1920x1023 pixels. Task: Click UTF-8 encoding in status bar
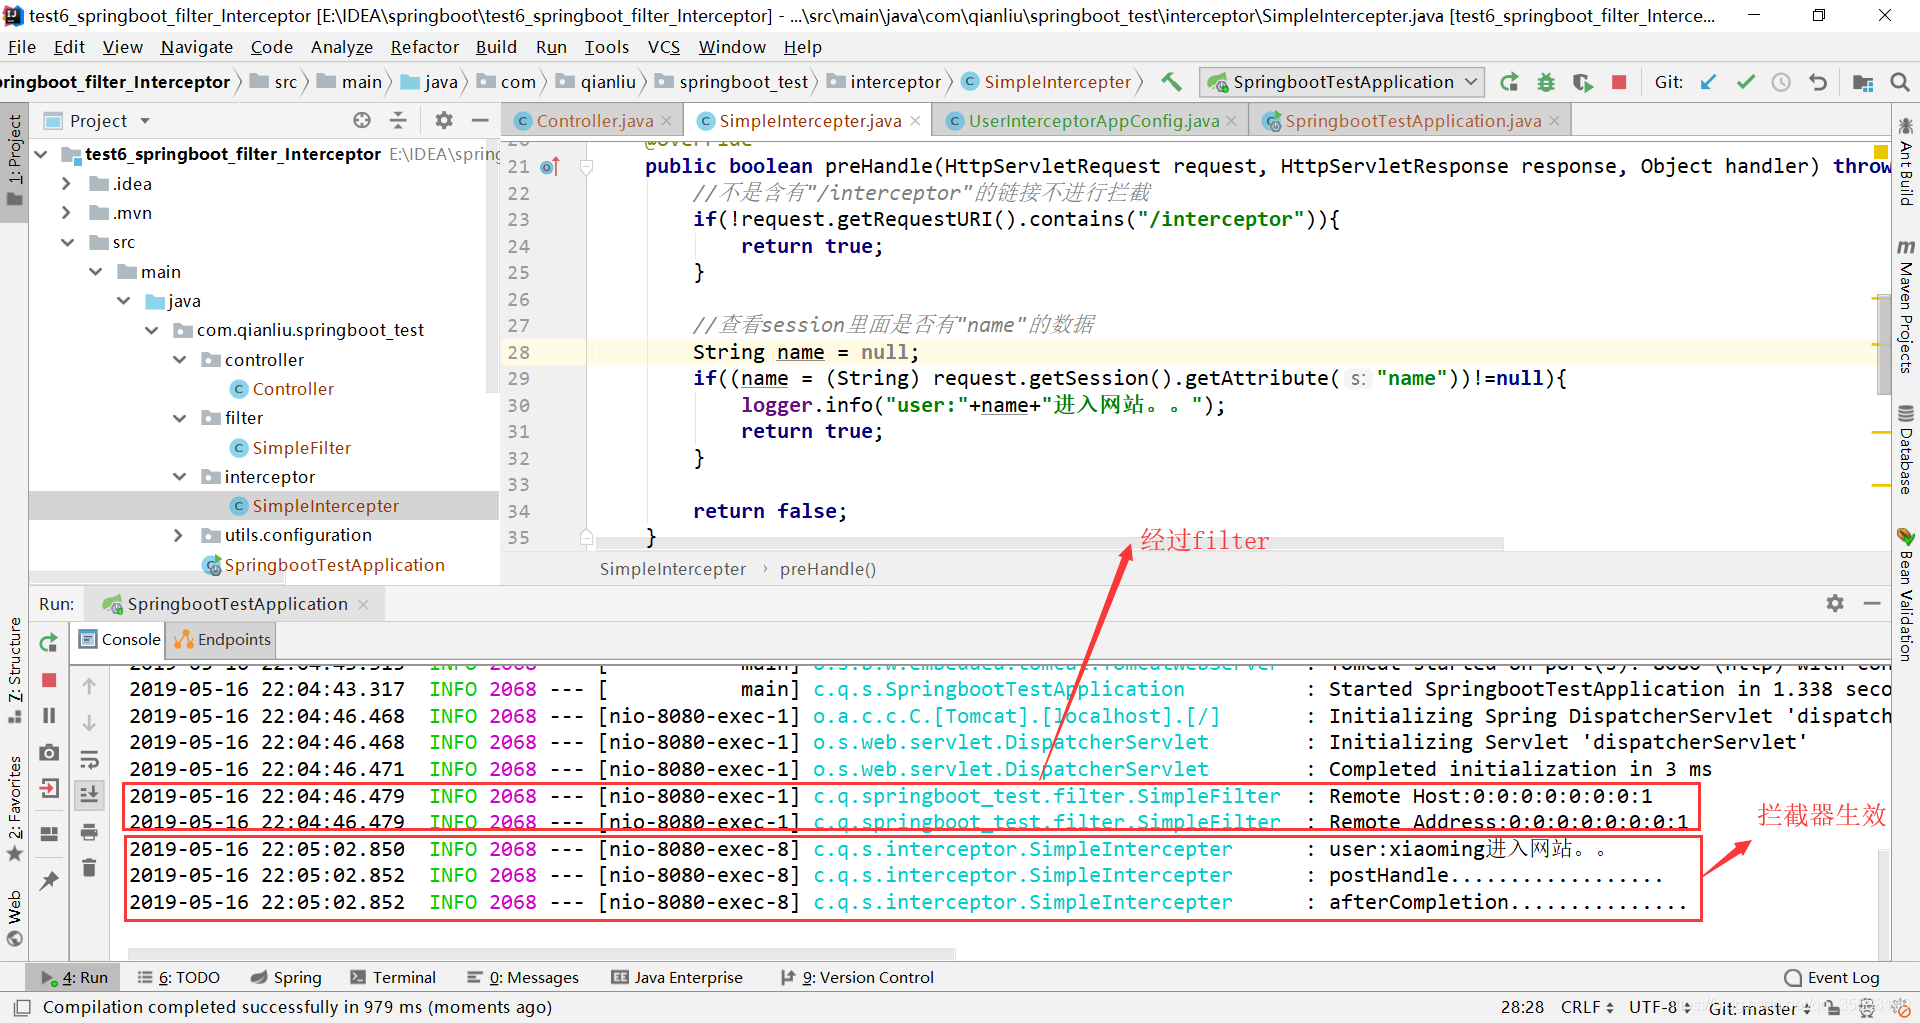[x=1659, y=1007]
